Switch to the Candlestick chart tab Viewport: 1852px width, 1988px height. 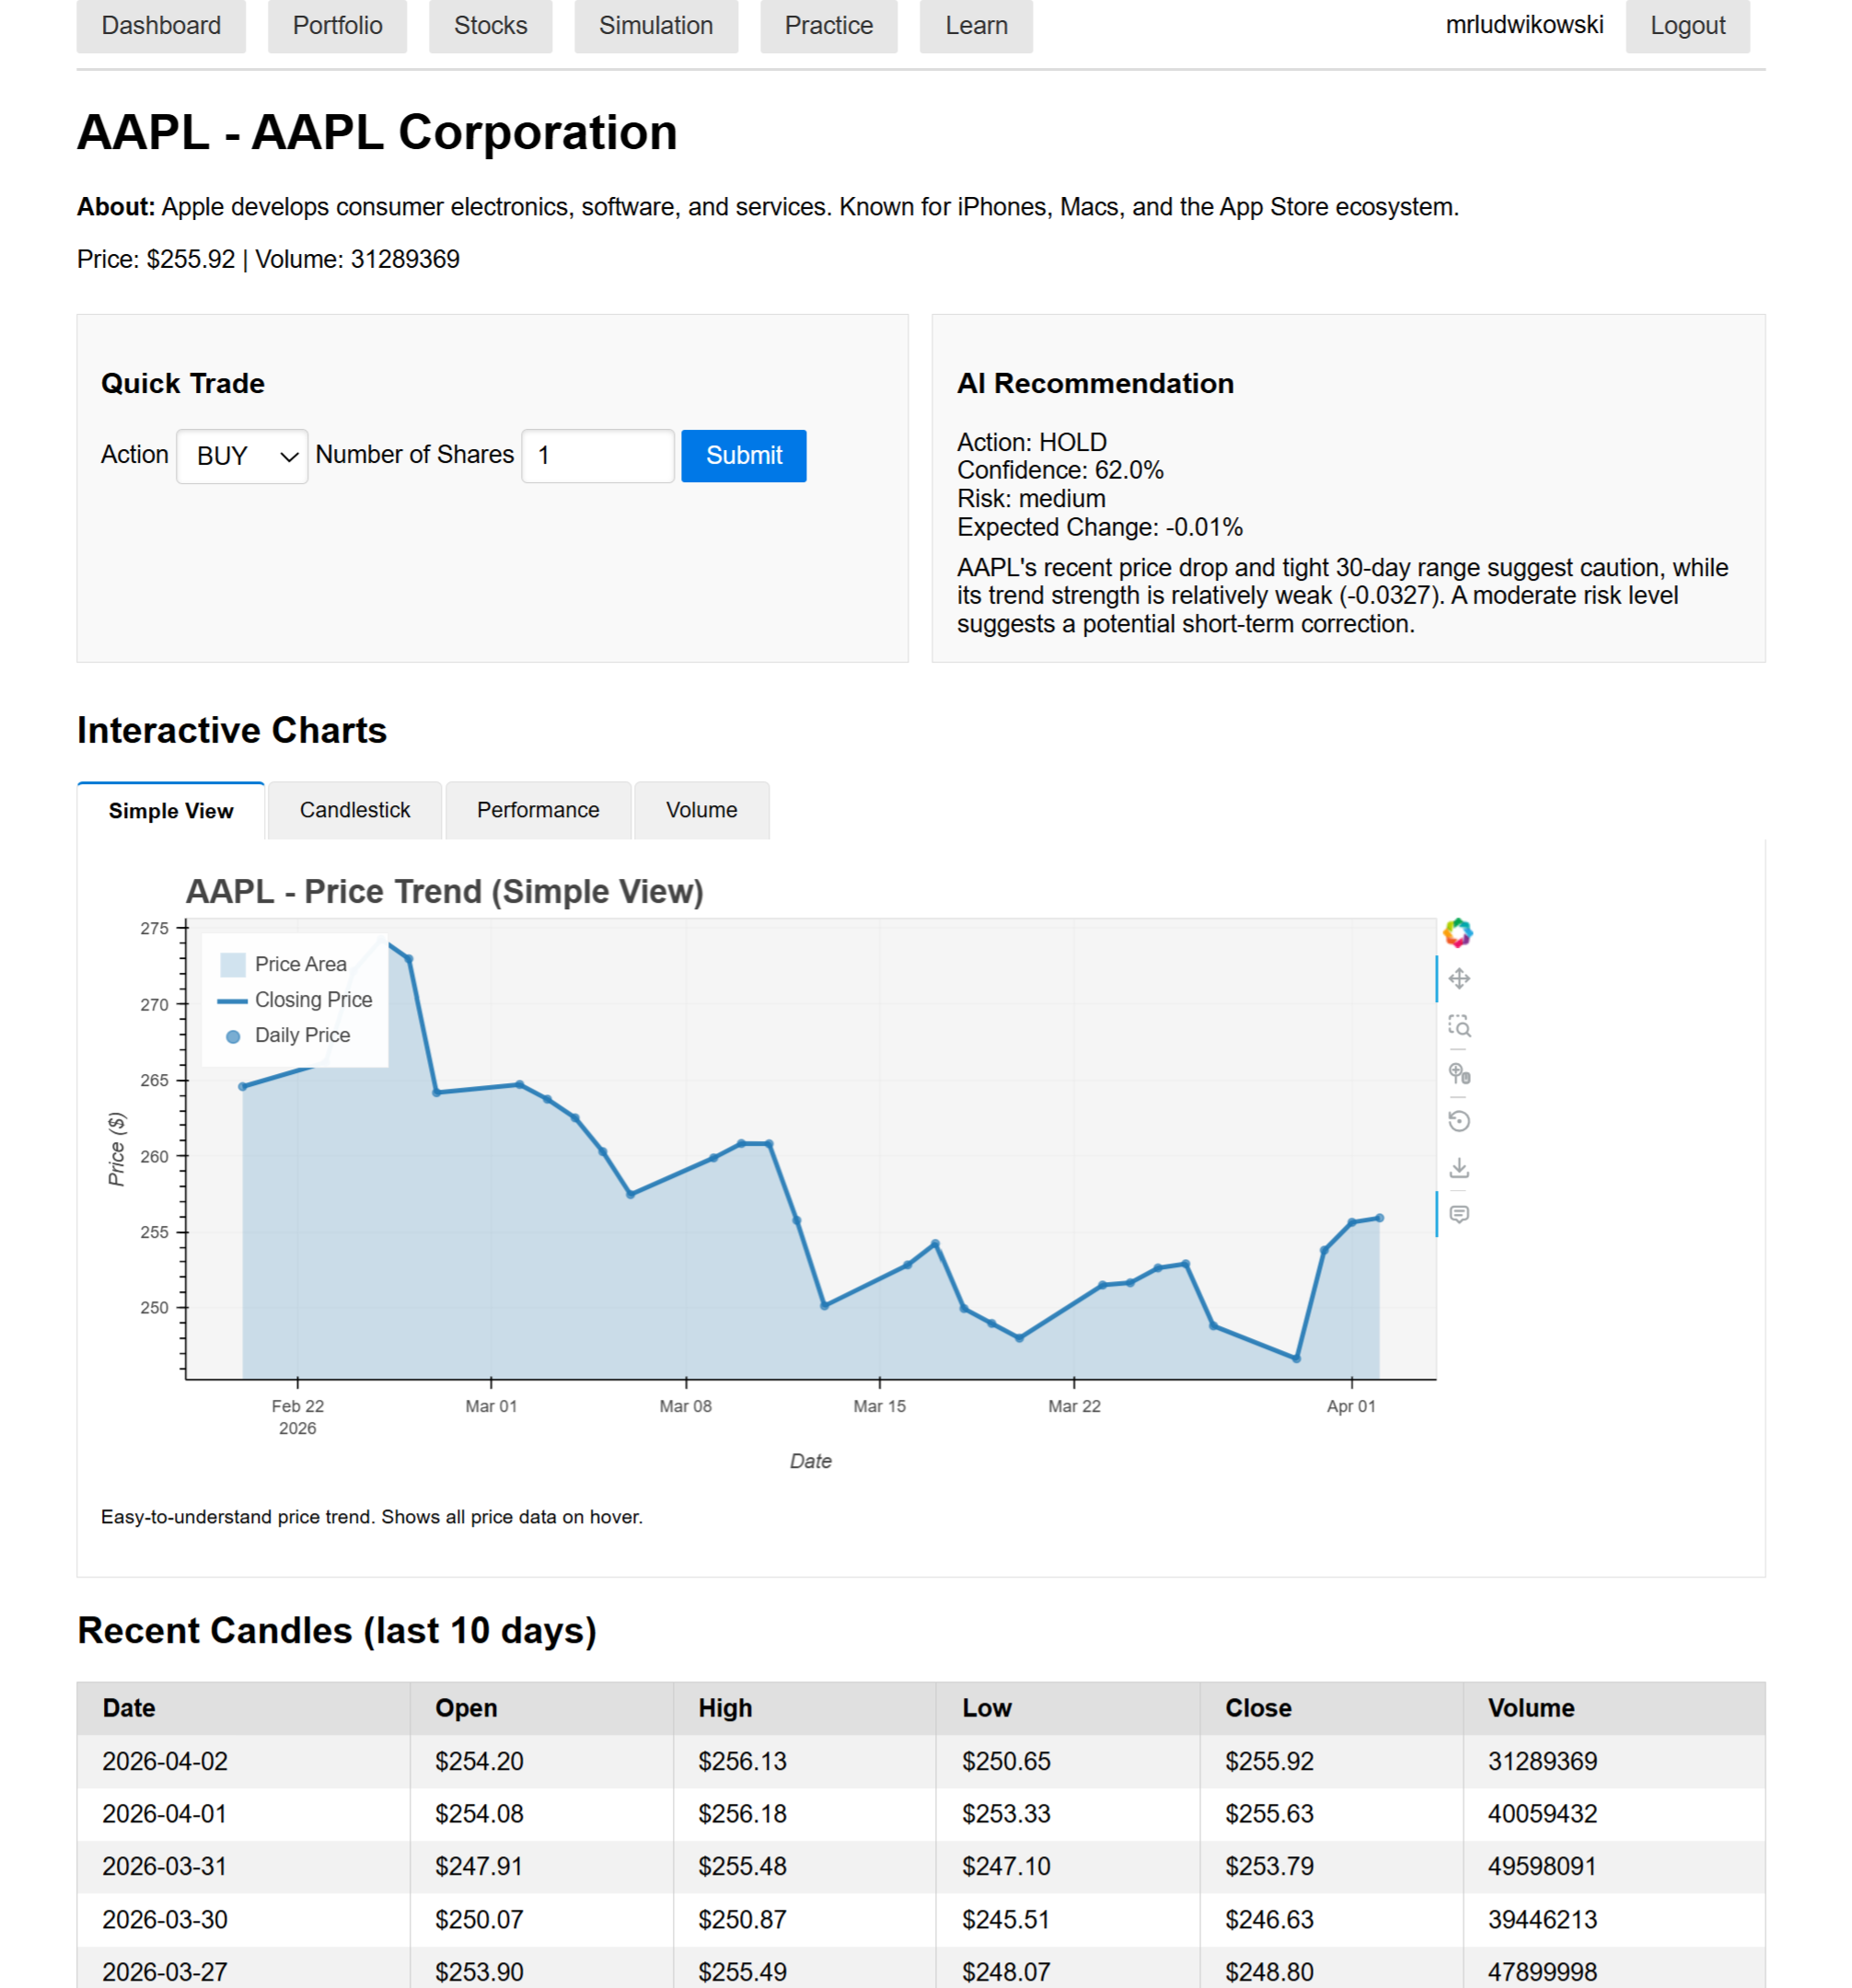355,810
